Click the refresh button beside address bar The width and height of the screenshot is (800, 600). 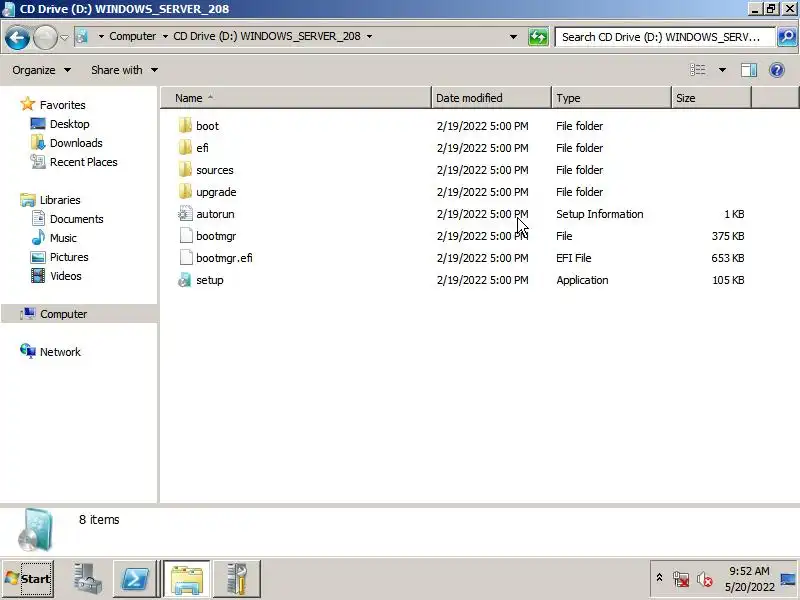[x=538, y=37]
